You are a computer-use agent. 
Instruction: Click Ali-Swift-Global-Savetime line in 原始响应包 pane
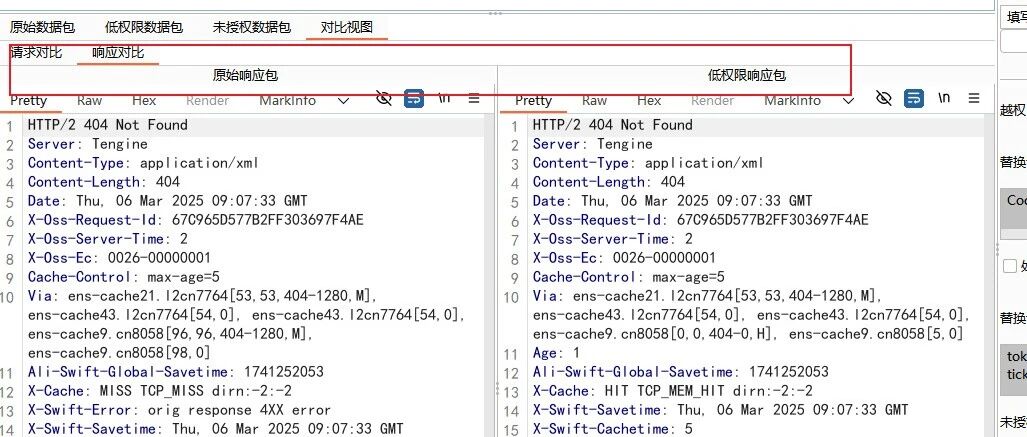click(x=176, y=371)
